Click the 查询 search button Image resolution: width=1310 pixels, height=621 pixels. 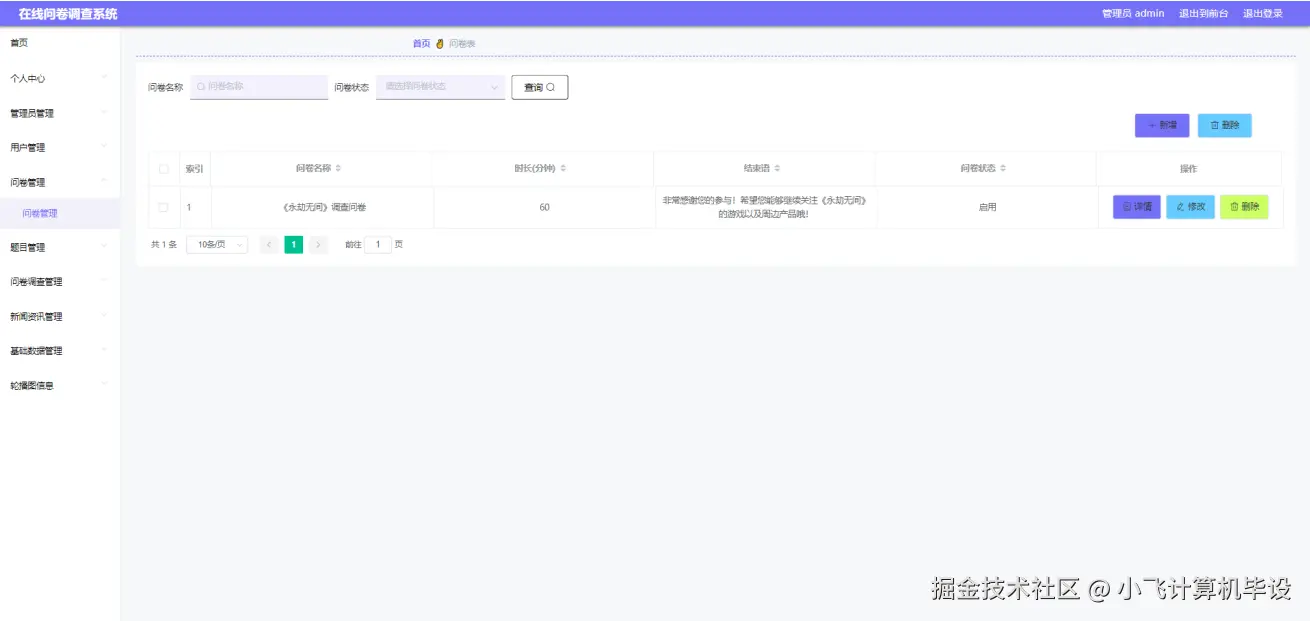point(540,87)
